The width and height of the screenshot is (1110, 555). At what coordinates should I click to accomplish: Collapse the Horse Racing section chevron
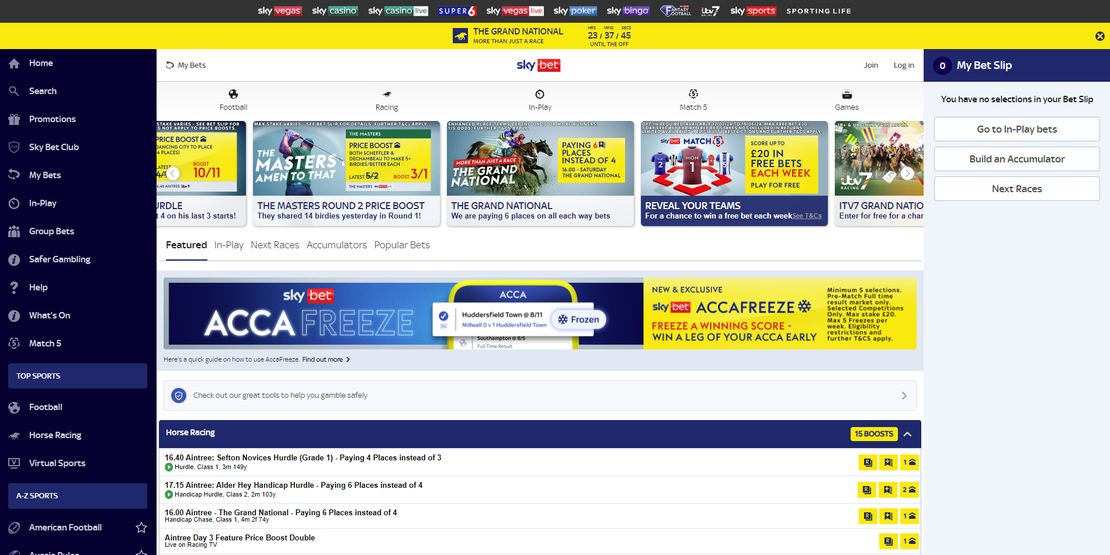[x=908, y=434]
